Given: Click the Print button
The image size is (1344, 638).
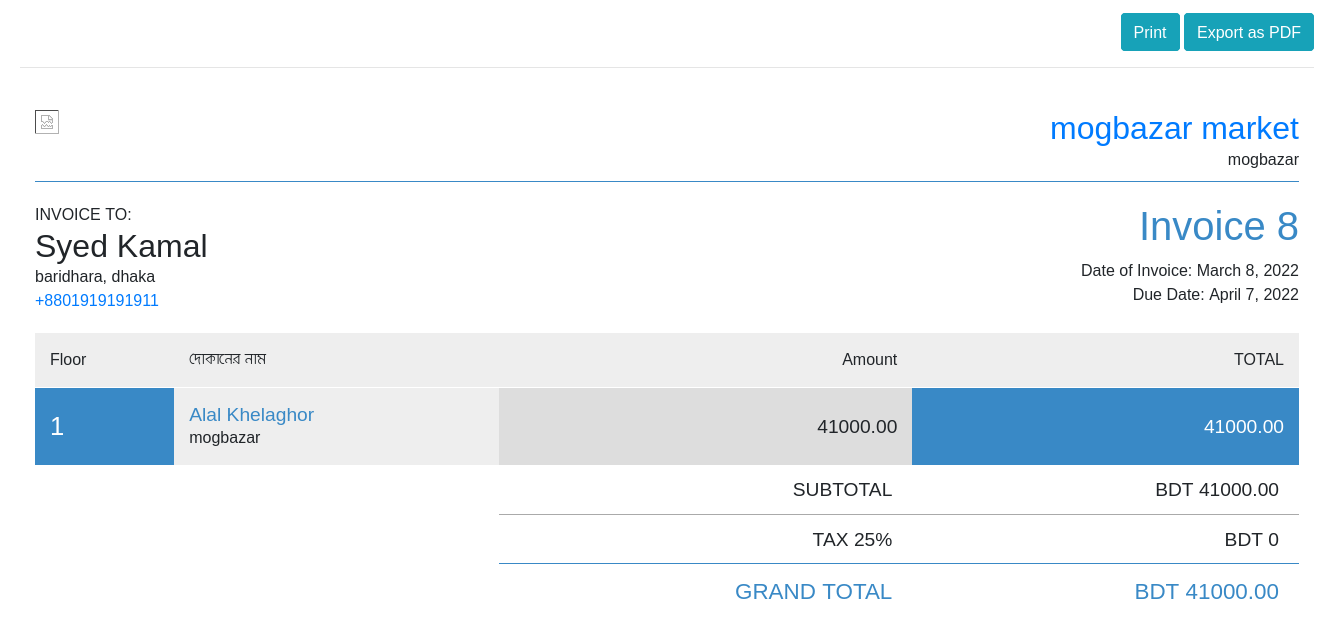Looking at the screenshot, I should click(1150, 32).
